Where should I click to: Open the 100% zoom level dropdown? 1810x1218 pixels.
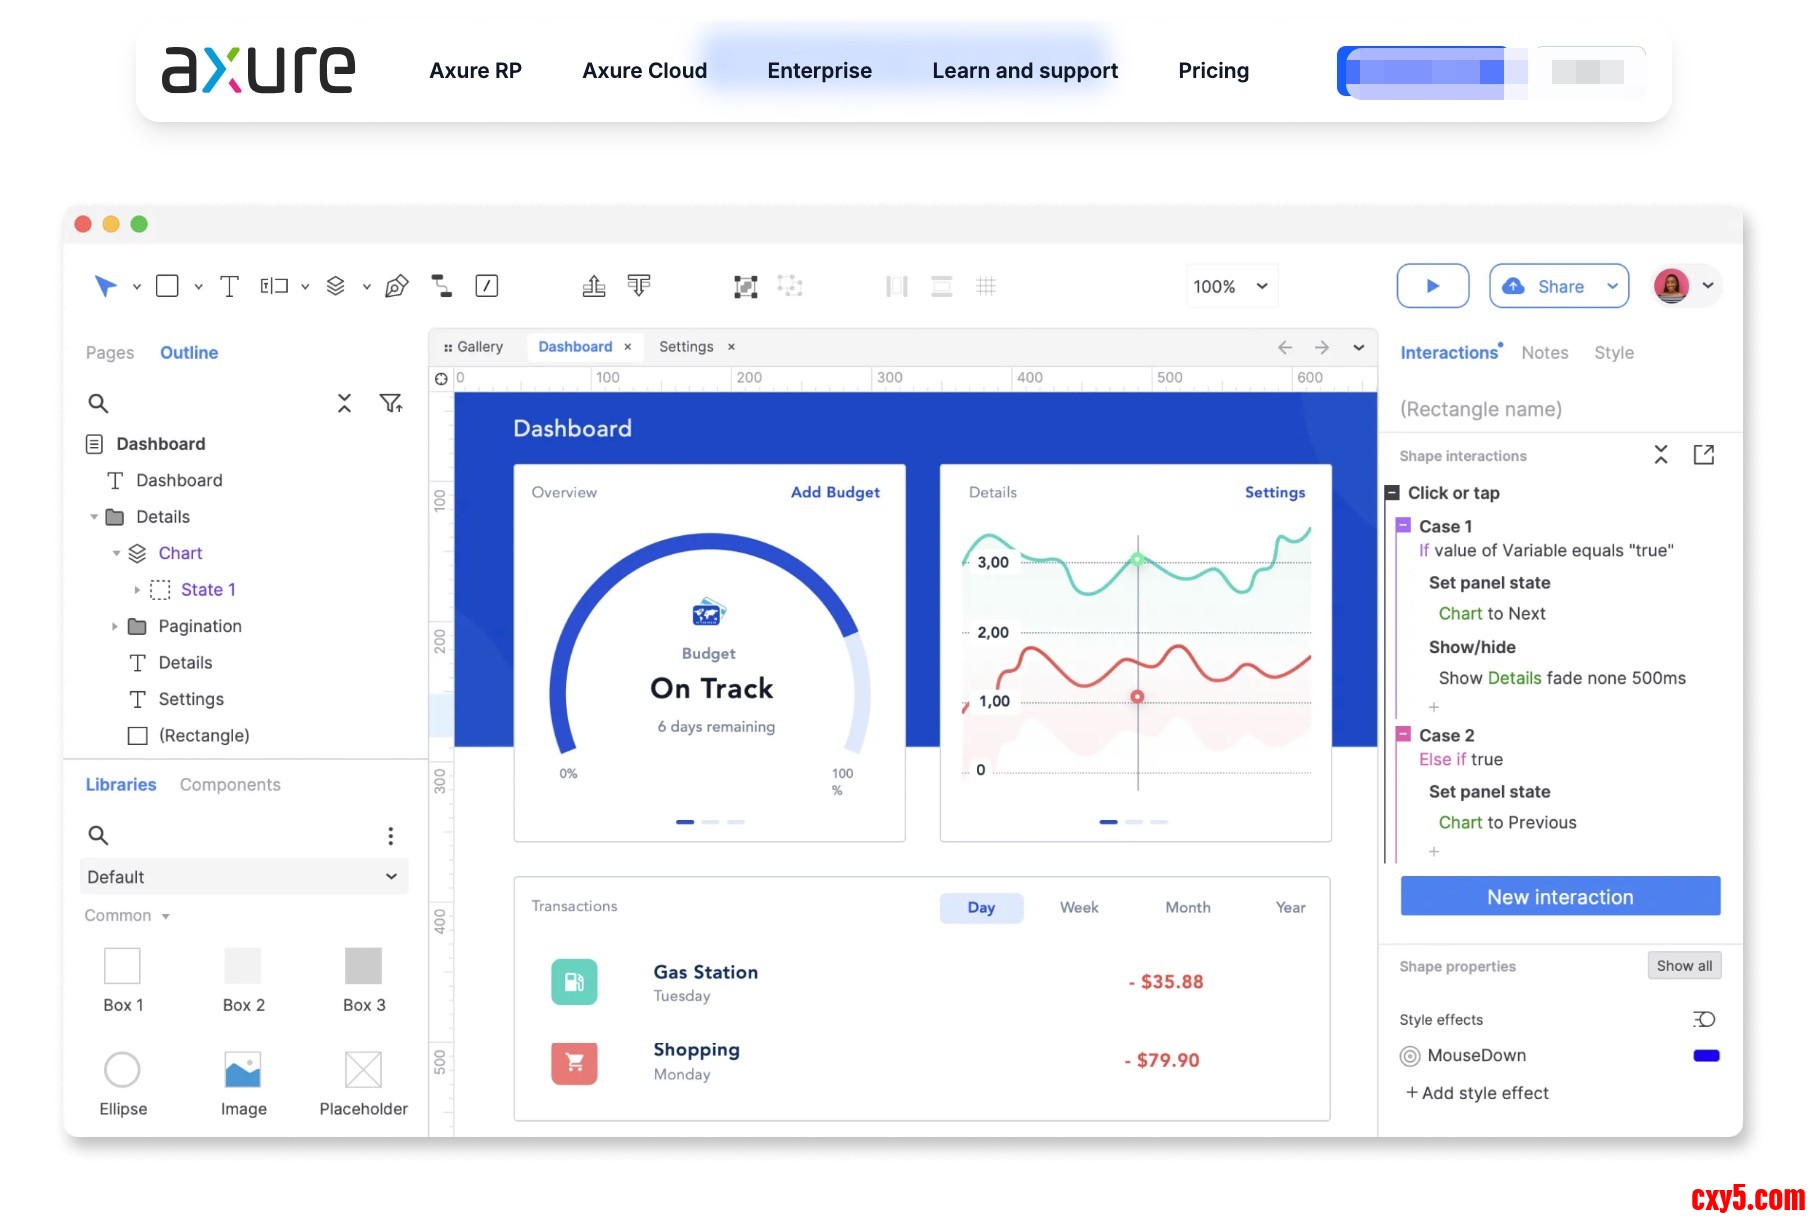pos(1229,287)
